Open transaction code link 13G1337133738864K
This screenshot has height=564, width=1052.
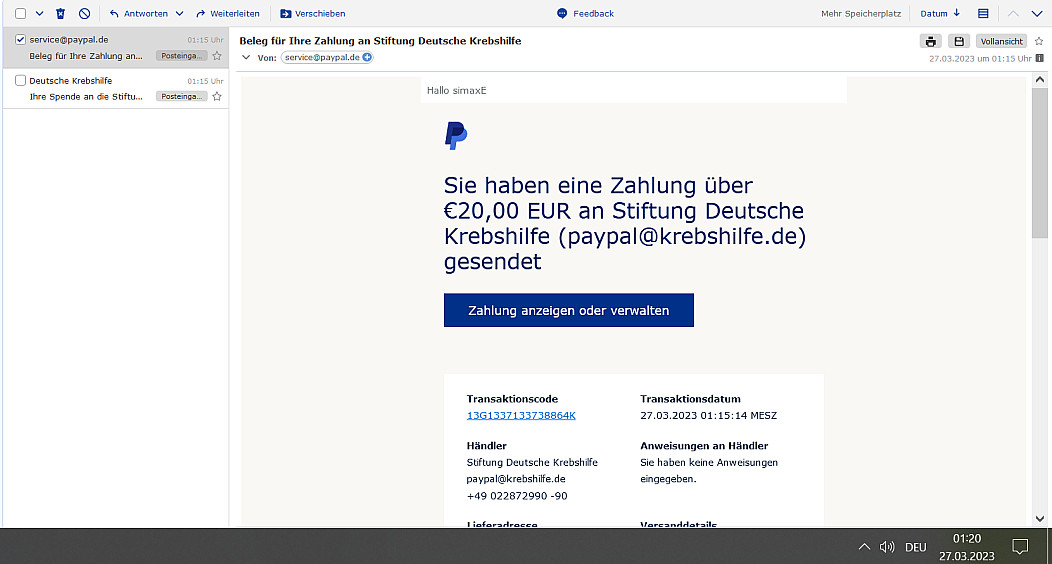[521, 415]
